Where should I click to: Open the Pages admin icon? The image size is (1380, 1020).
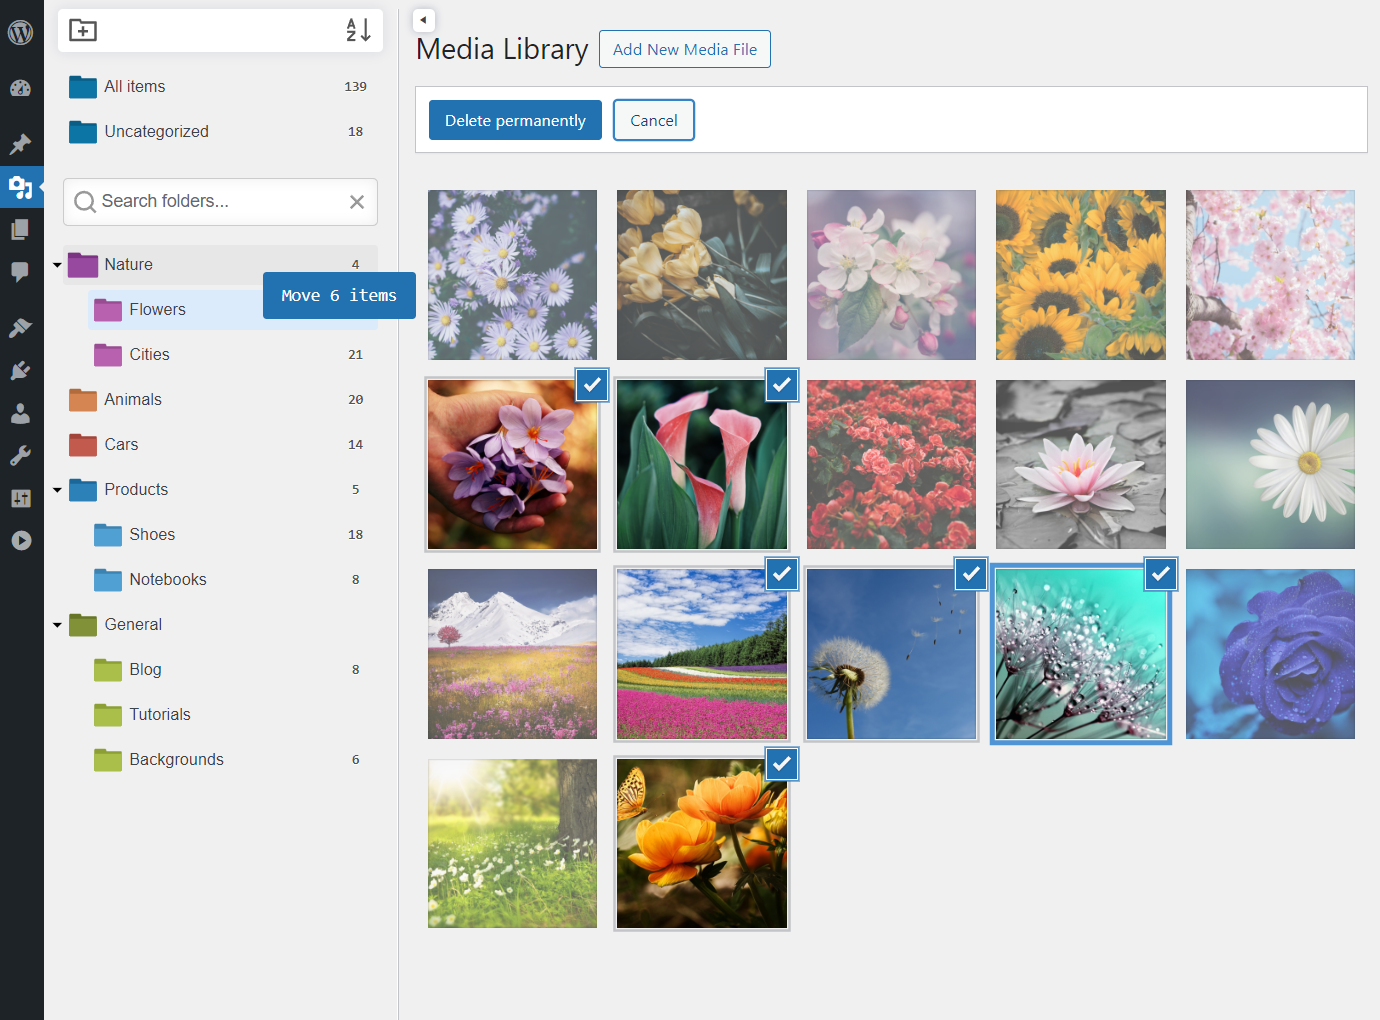(20, 230)
